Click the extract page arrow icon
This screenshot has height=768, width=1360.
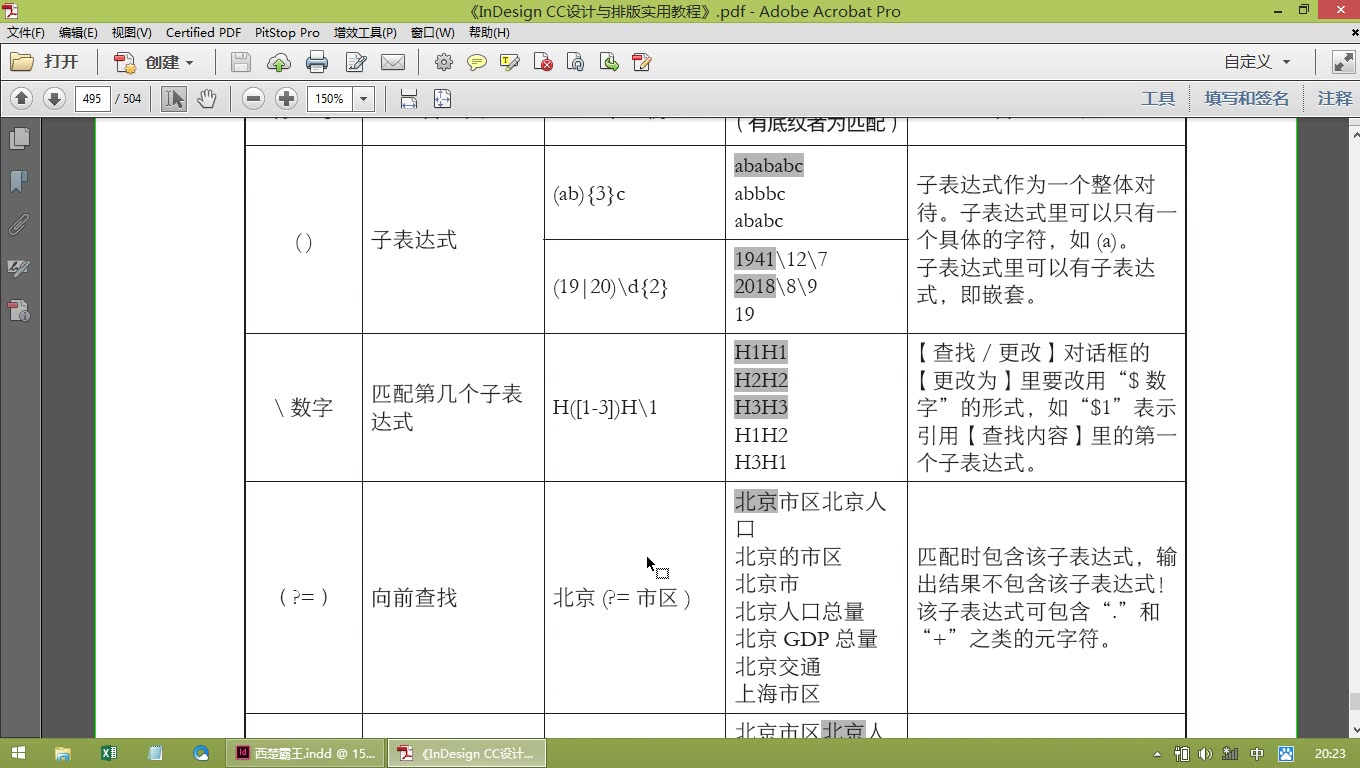(x=609, y=62)
